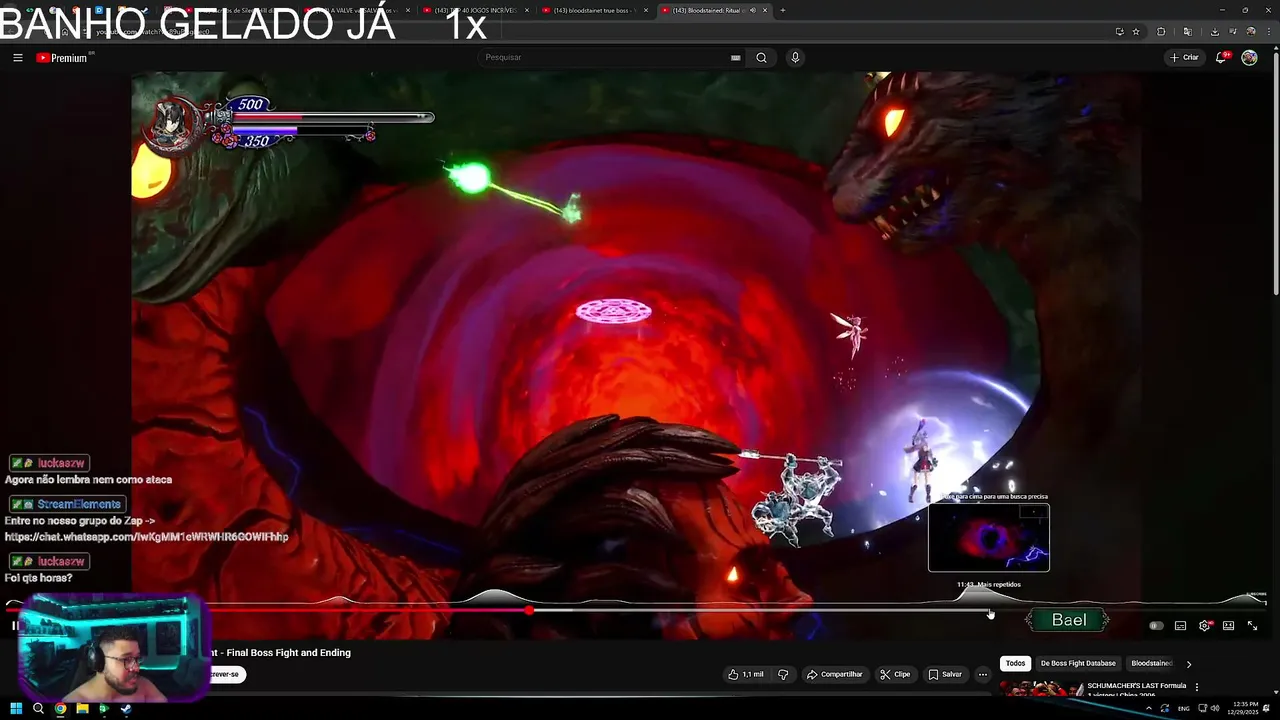This screenshot has width=1280, height=720.
Task: Enter fullscreen mode
Action: click(1252, 626)
